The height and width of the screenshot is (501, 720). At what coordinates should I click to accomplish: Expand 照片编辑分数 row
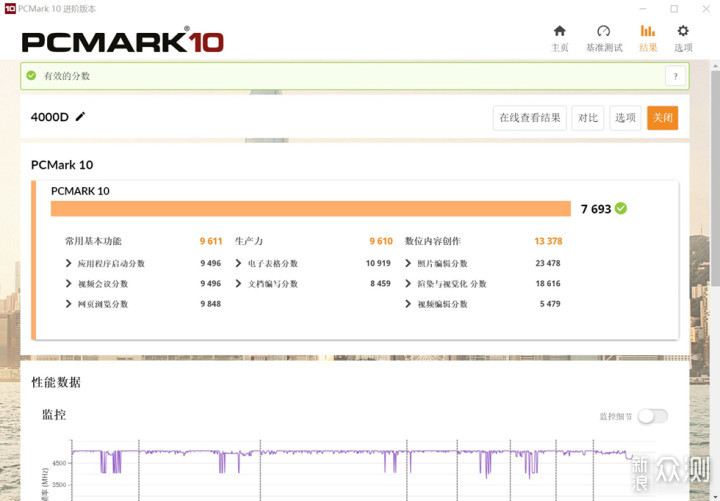[x=408, y=263]
